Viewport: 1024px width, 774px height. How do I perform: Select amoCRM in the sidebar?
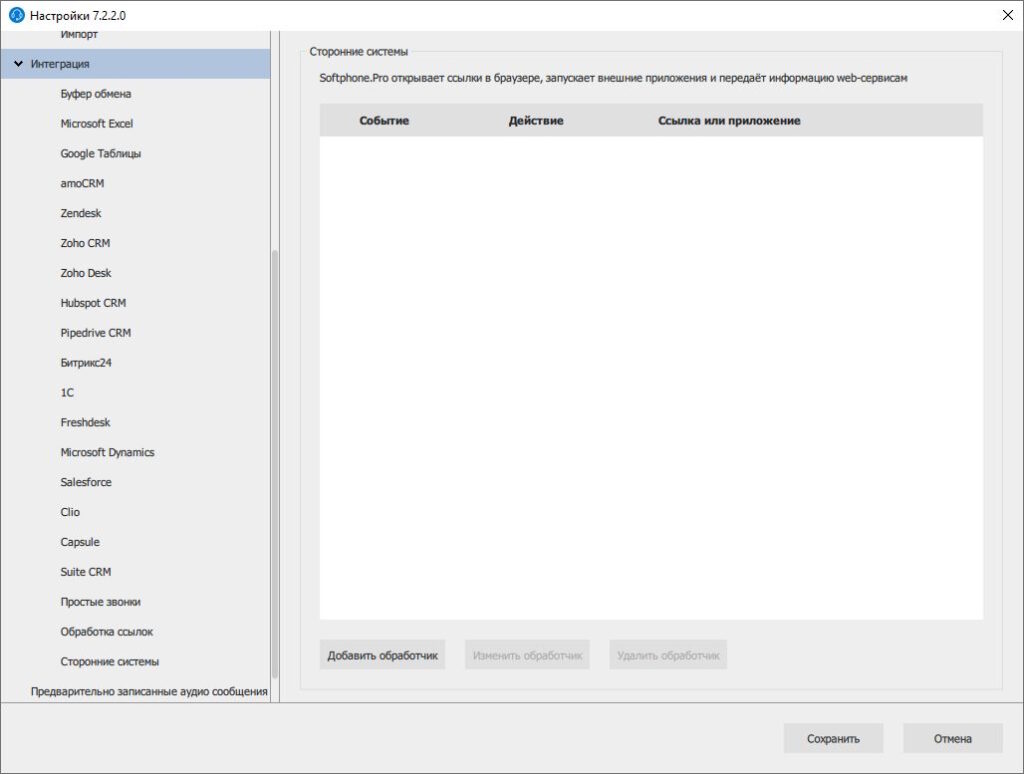(x=82, y=184)
